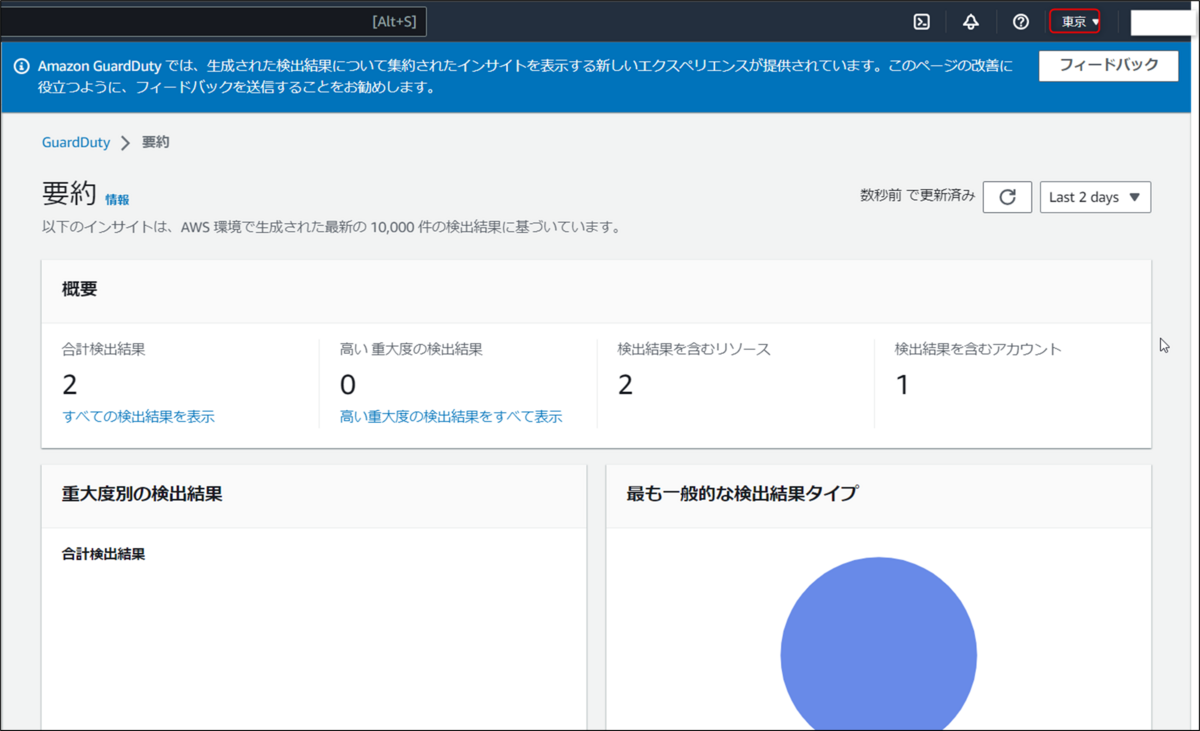
Task: Click すべての検出結果を表示 link
Action: coord(137,416)
